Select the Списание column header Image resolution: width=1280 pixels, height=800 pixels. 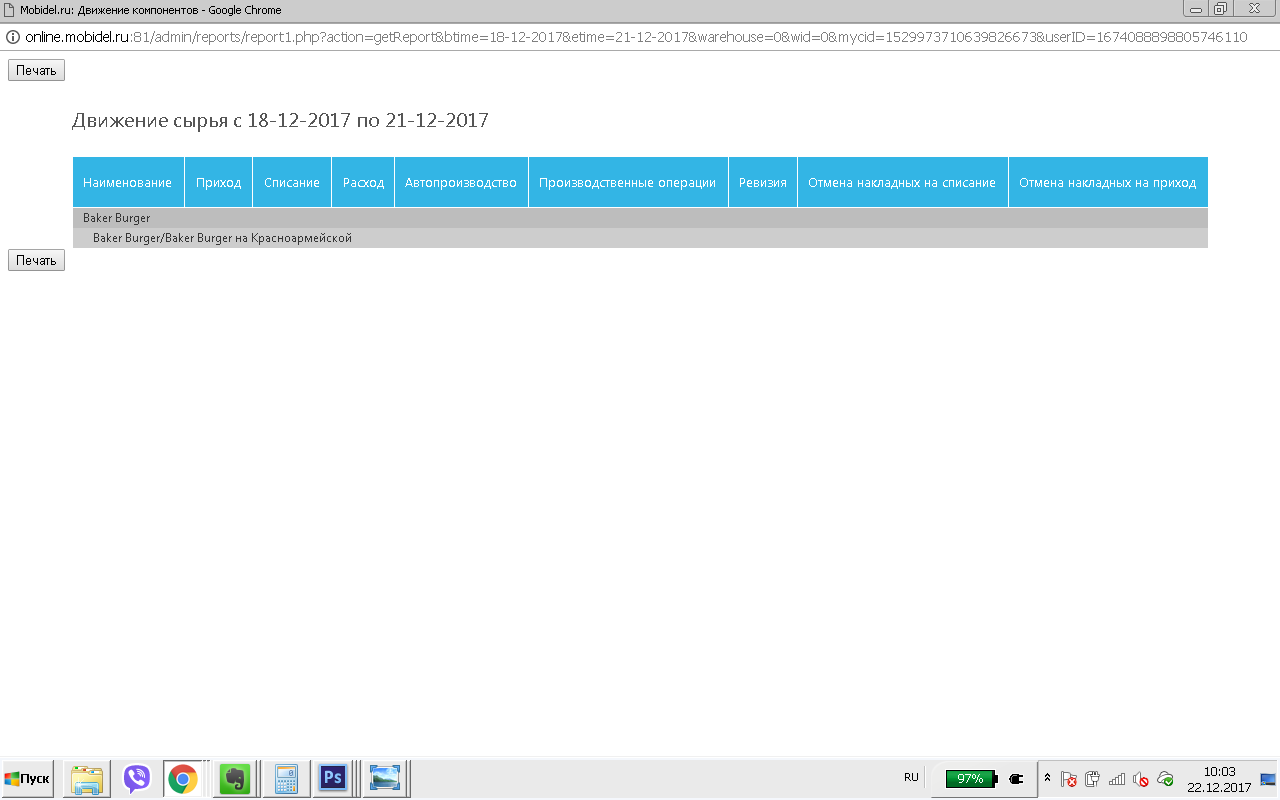coord(292,183)
